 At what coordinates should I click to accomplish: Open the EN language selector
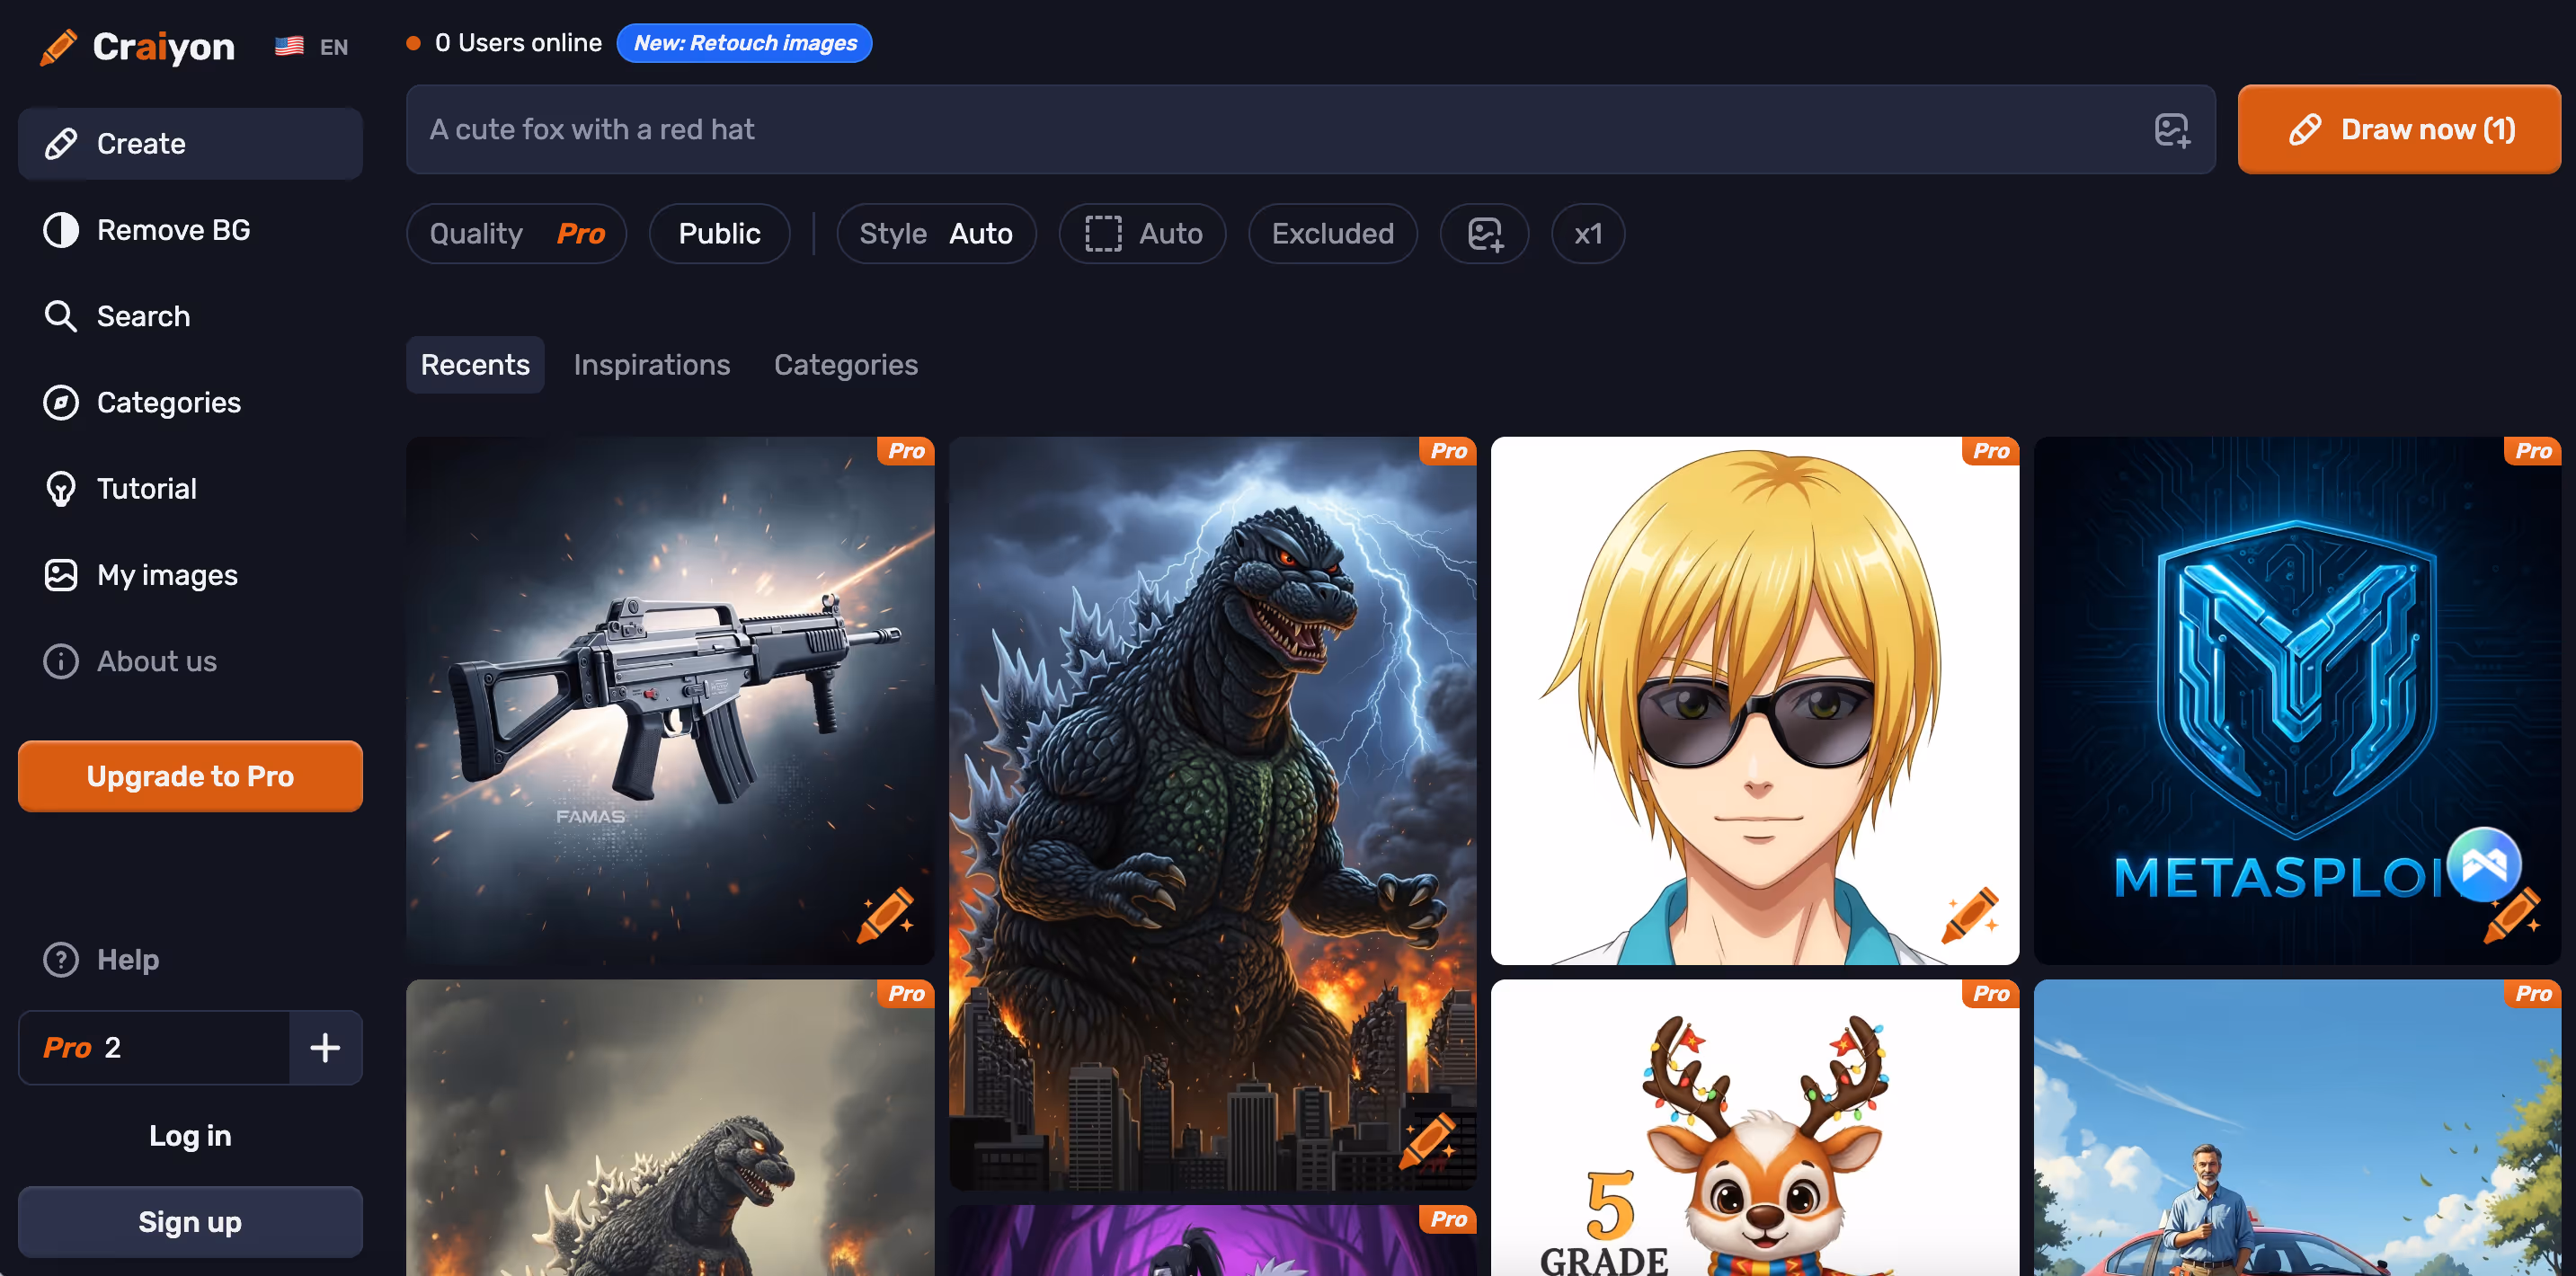click(x=312, y=47)
